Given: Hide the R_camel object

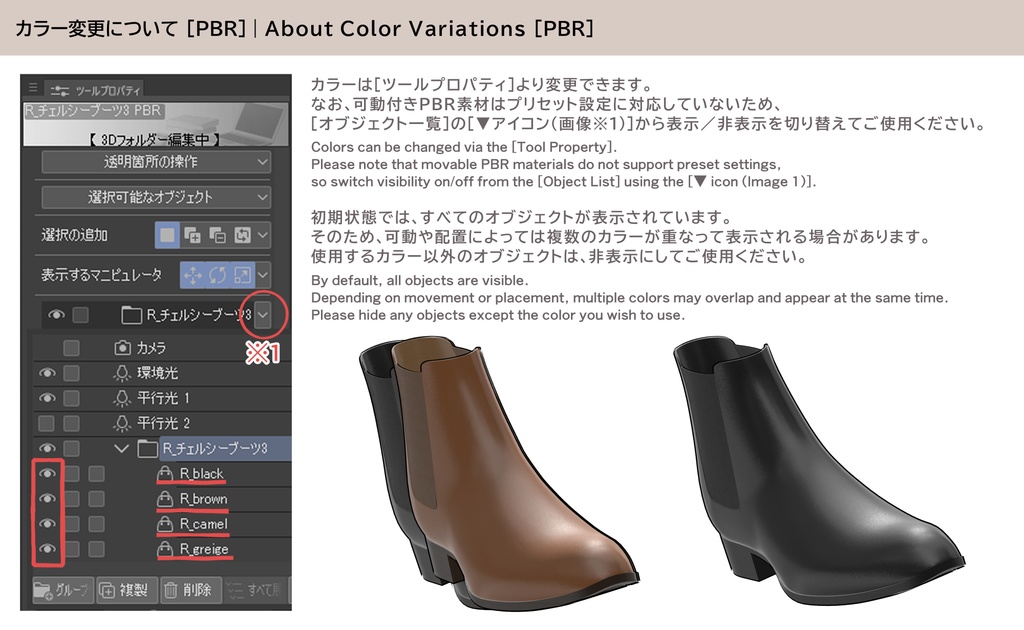Looking at the screenshot, I should pos(46,522).
